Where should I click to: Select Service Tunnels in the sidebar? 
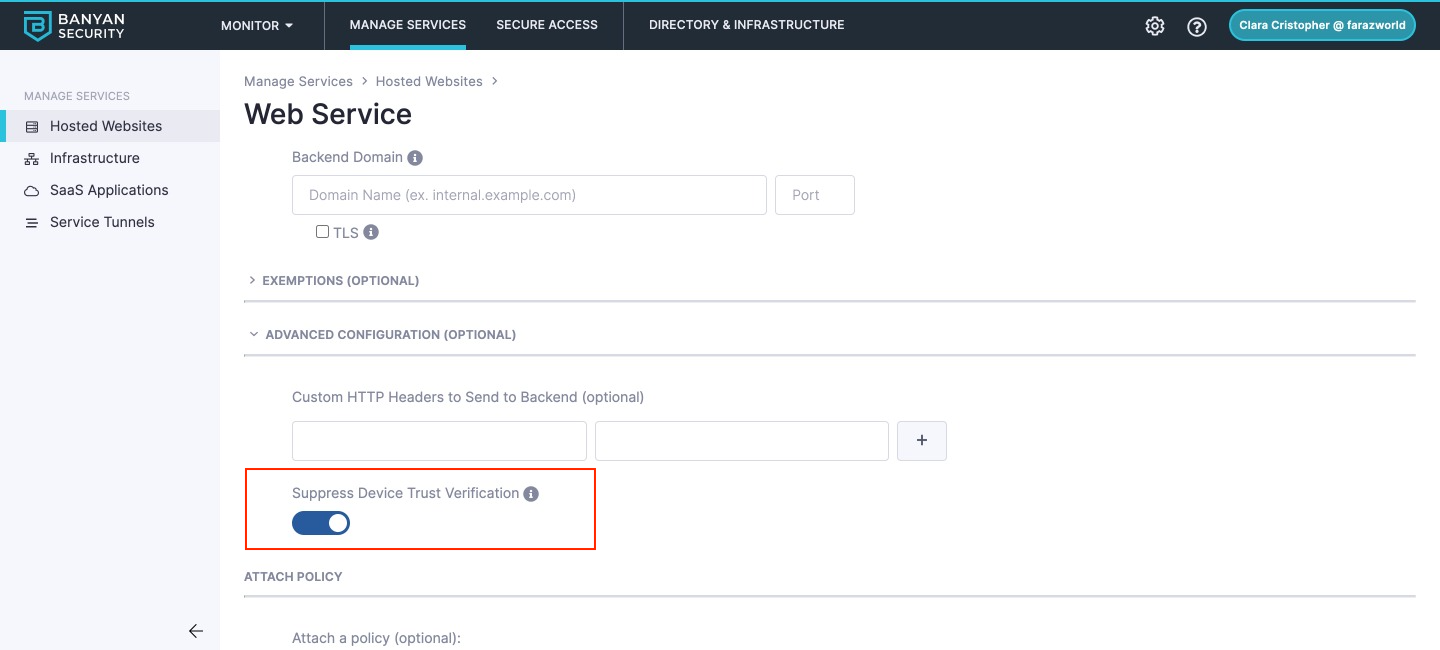point(102,222)
